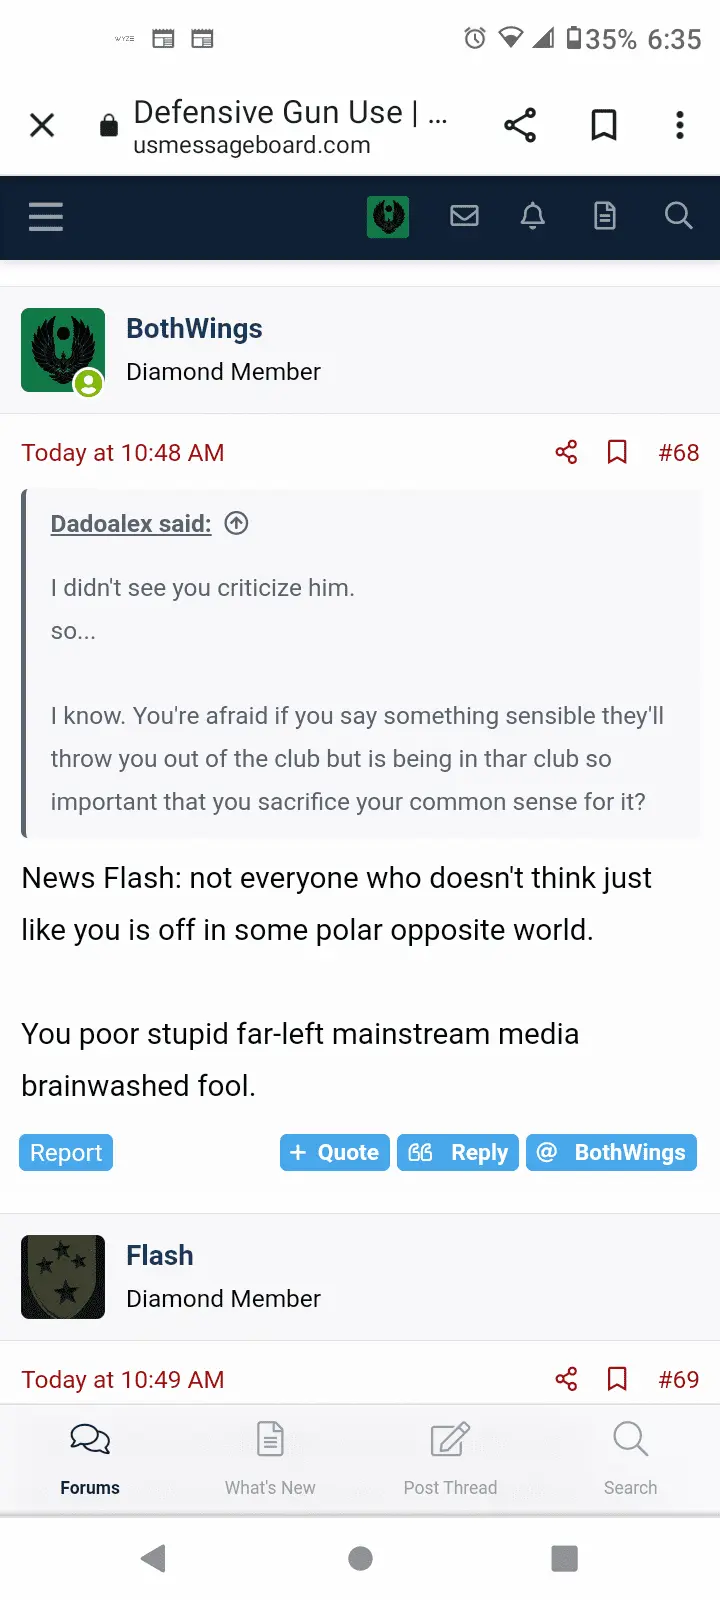
Task: Bookmark page in browser toolbar
Action: [604, 125]
